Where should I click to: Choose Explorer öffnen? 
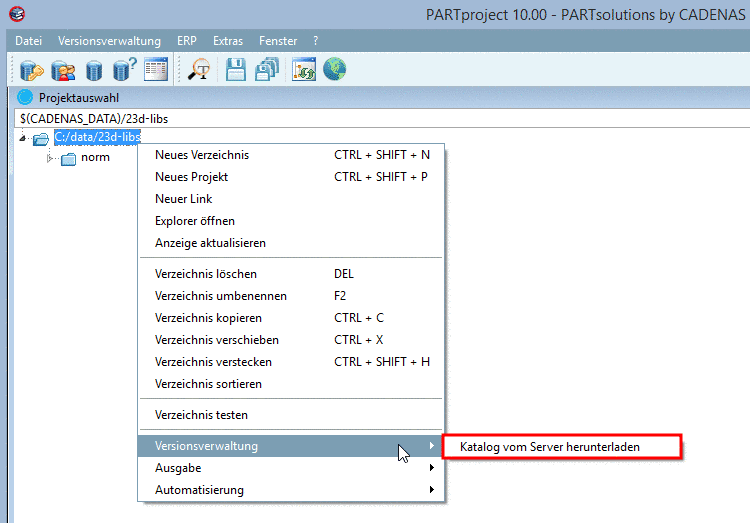click(x=291, y=221)
